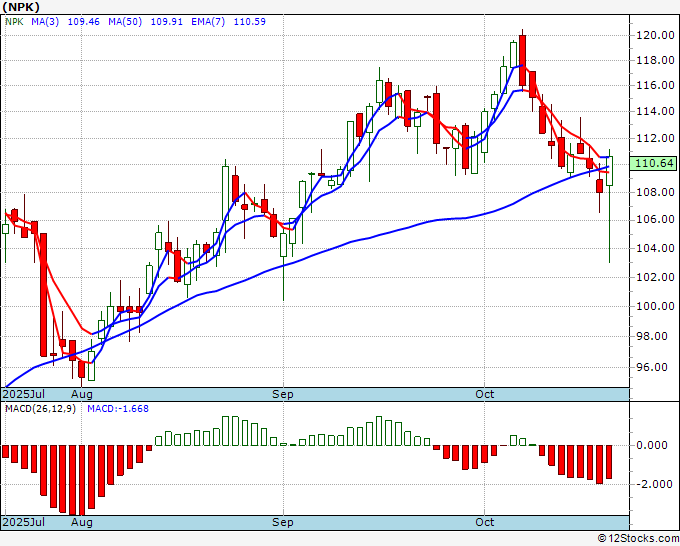Click the 120.00 price axis label
The height and width of the screenshot is (546, 680).
[x=655, y=36]
